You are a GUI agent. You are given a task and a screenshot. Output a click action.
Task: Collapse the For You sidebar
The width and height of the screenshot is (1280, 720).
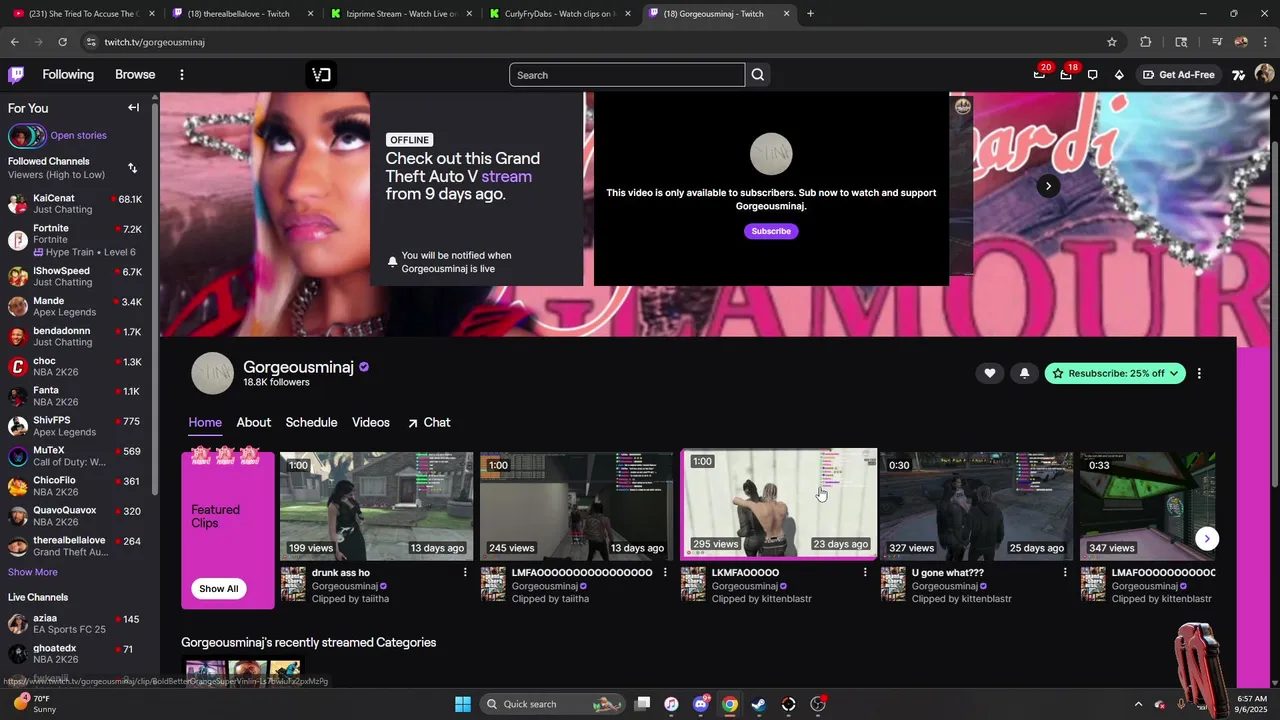coord(133,108)
